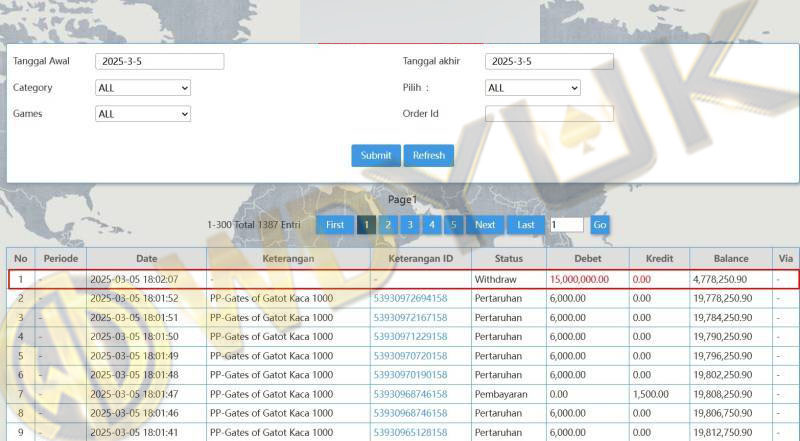Click the Keterangan ID column header
Screen dimensions: 800x441
[x=420, y=258]
